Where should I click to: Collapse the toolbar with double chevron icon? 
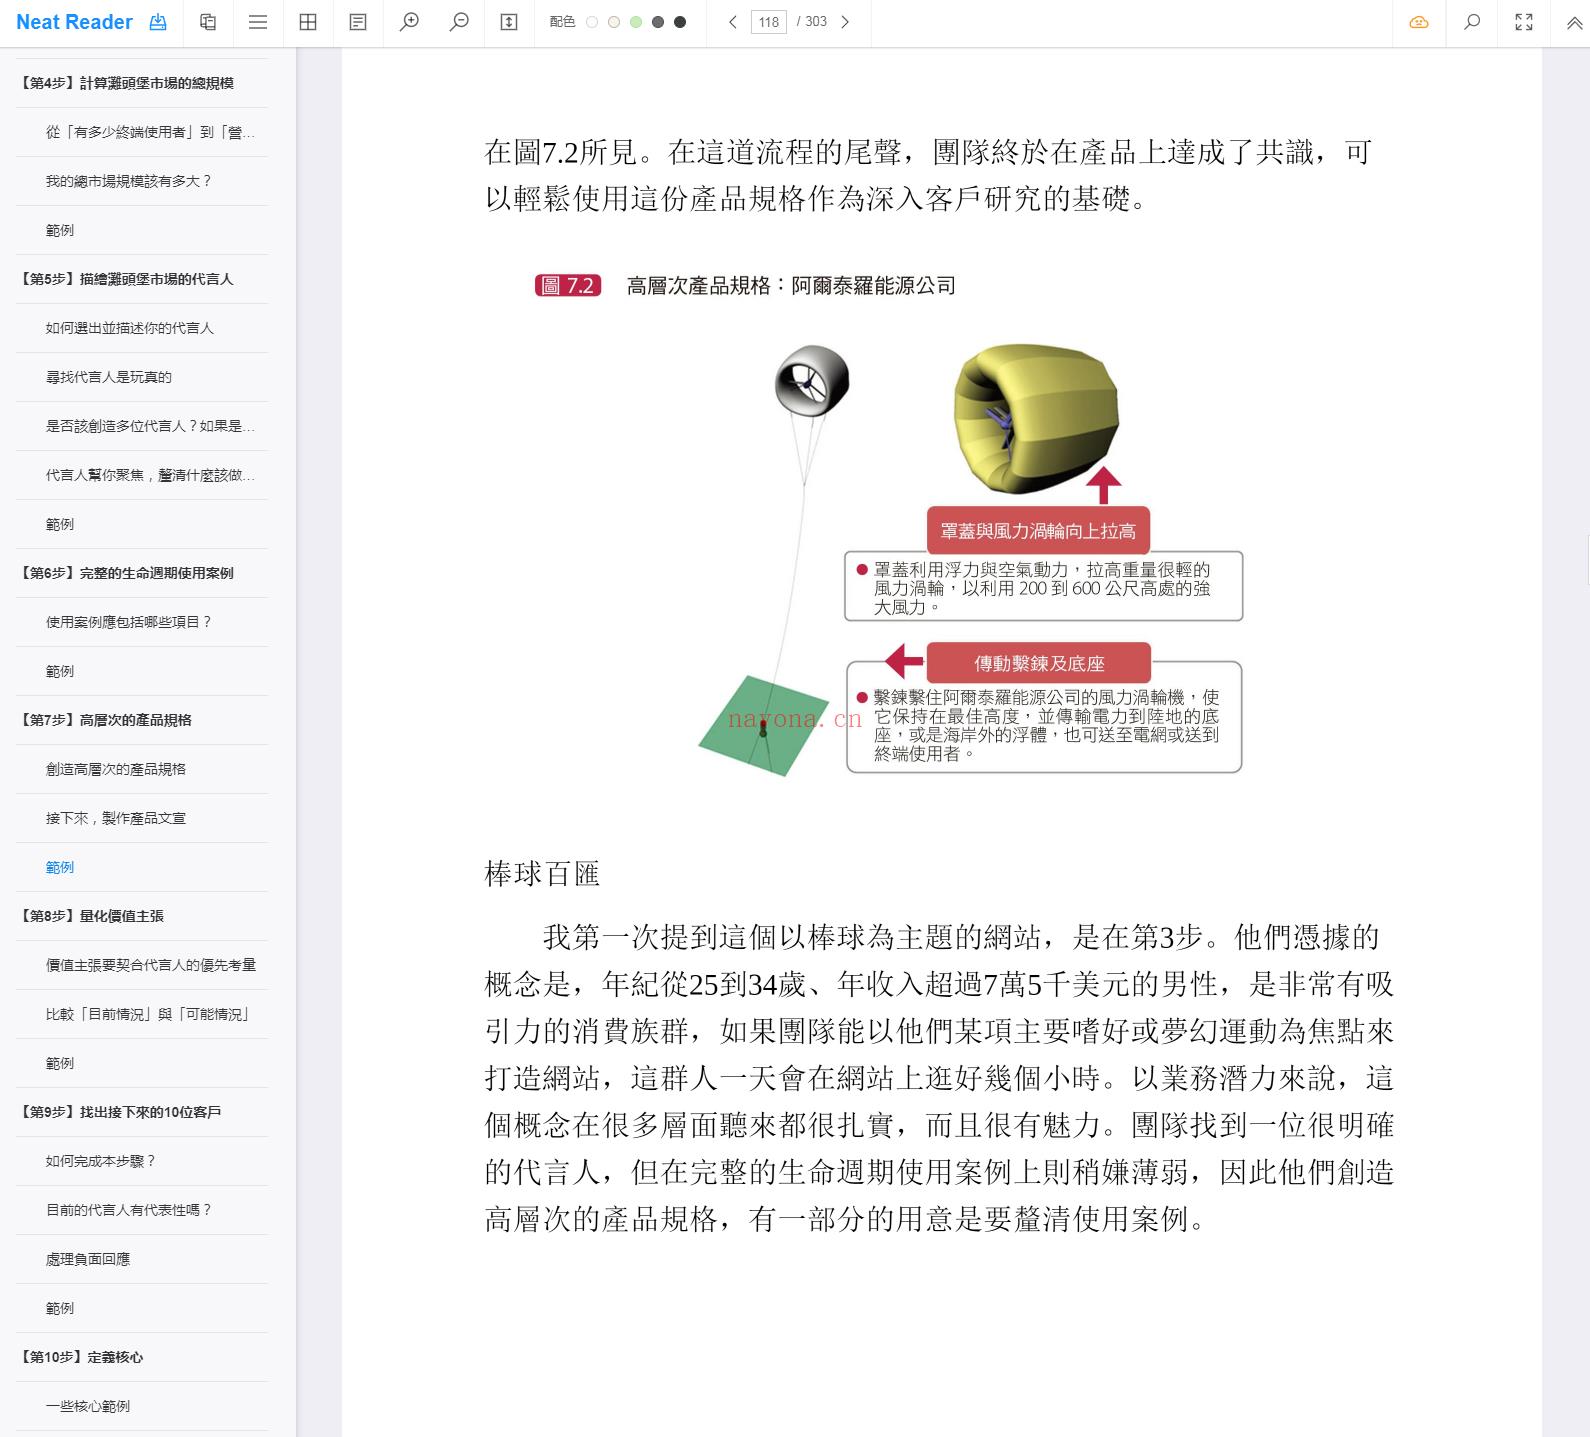pos(1574,24)
